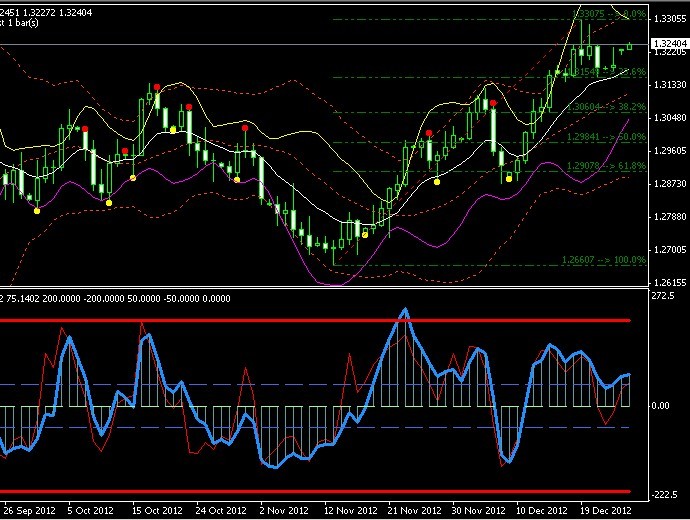Viewport: 690px width, 520px height.
Task: Select the upper red indicator level line
Action: (x=315, y=321)
